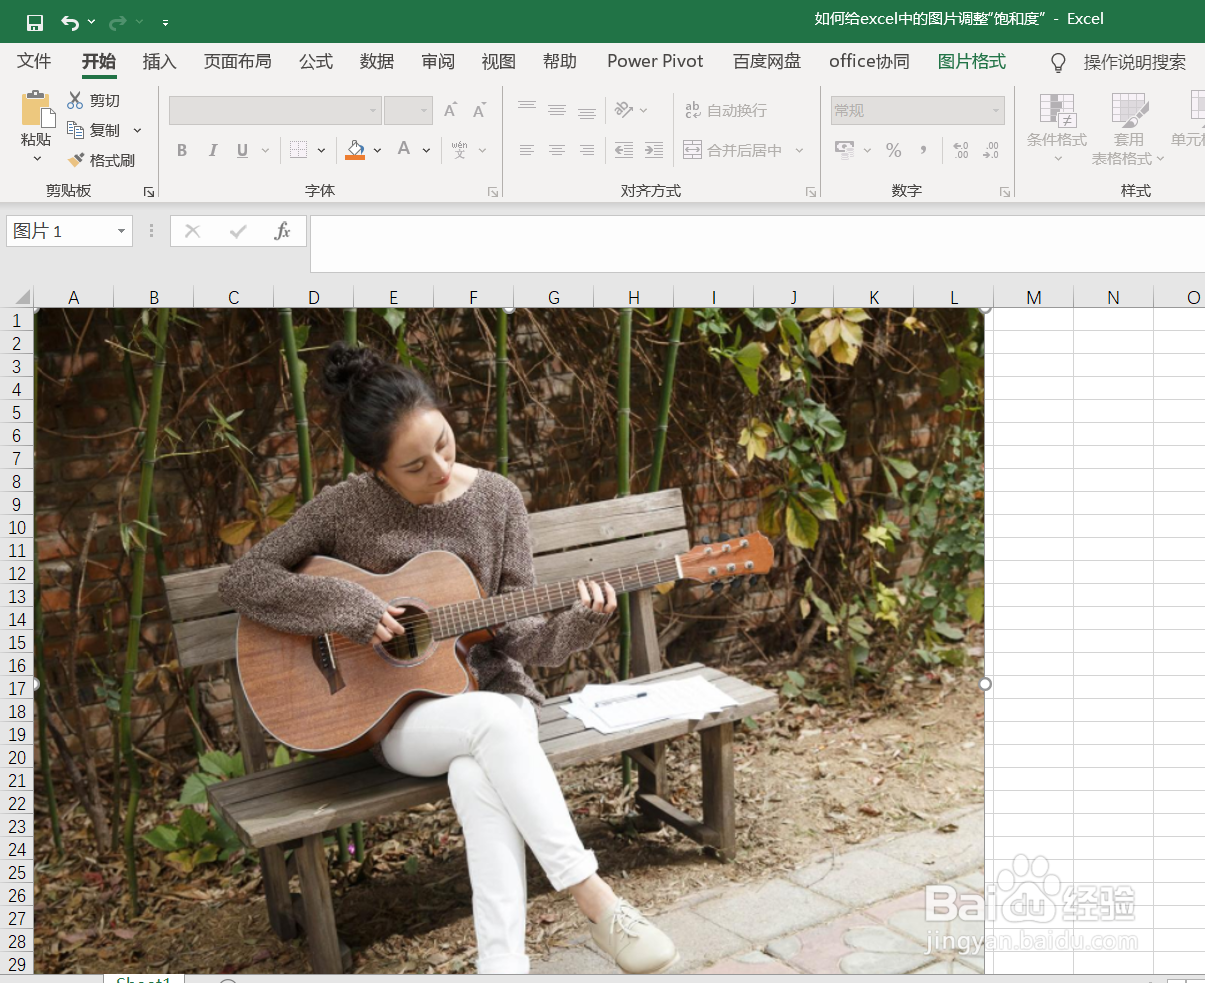Click the formula bar cancel X icon

pos(193,231)
